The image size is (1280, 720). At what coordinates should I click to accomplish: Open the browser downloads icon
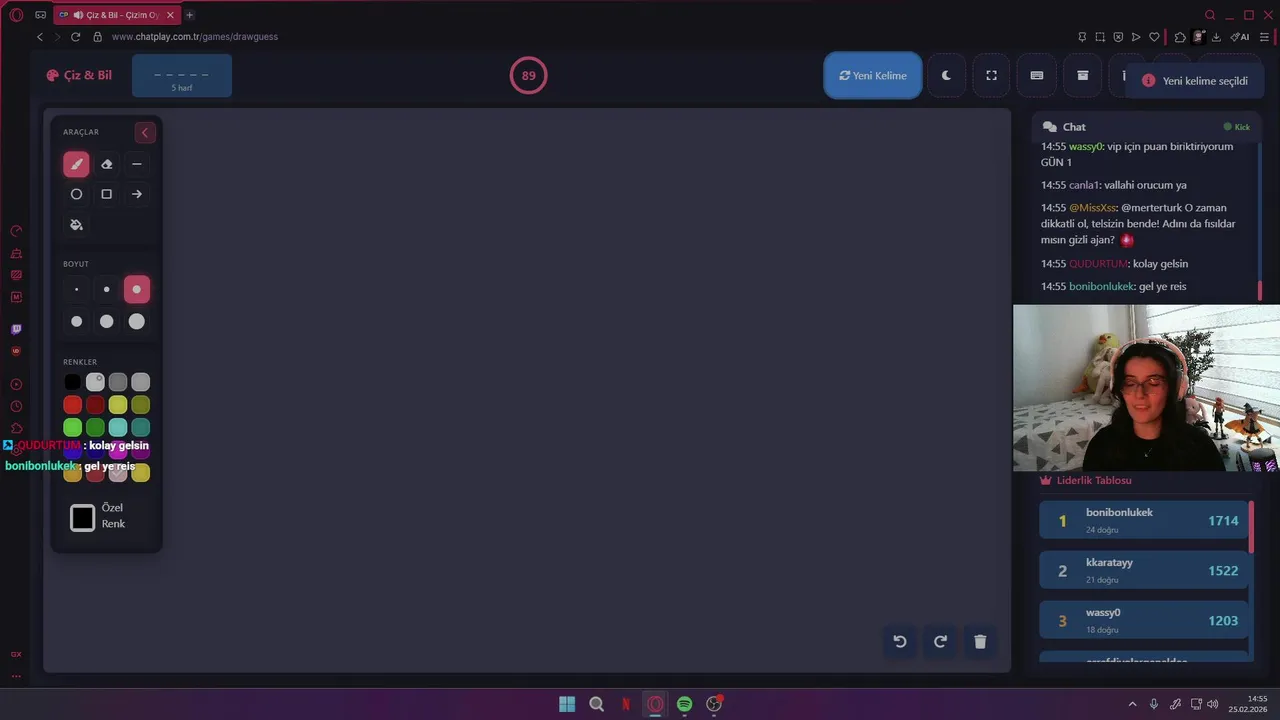point(1216,37)
